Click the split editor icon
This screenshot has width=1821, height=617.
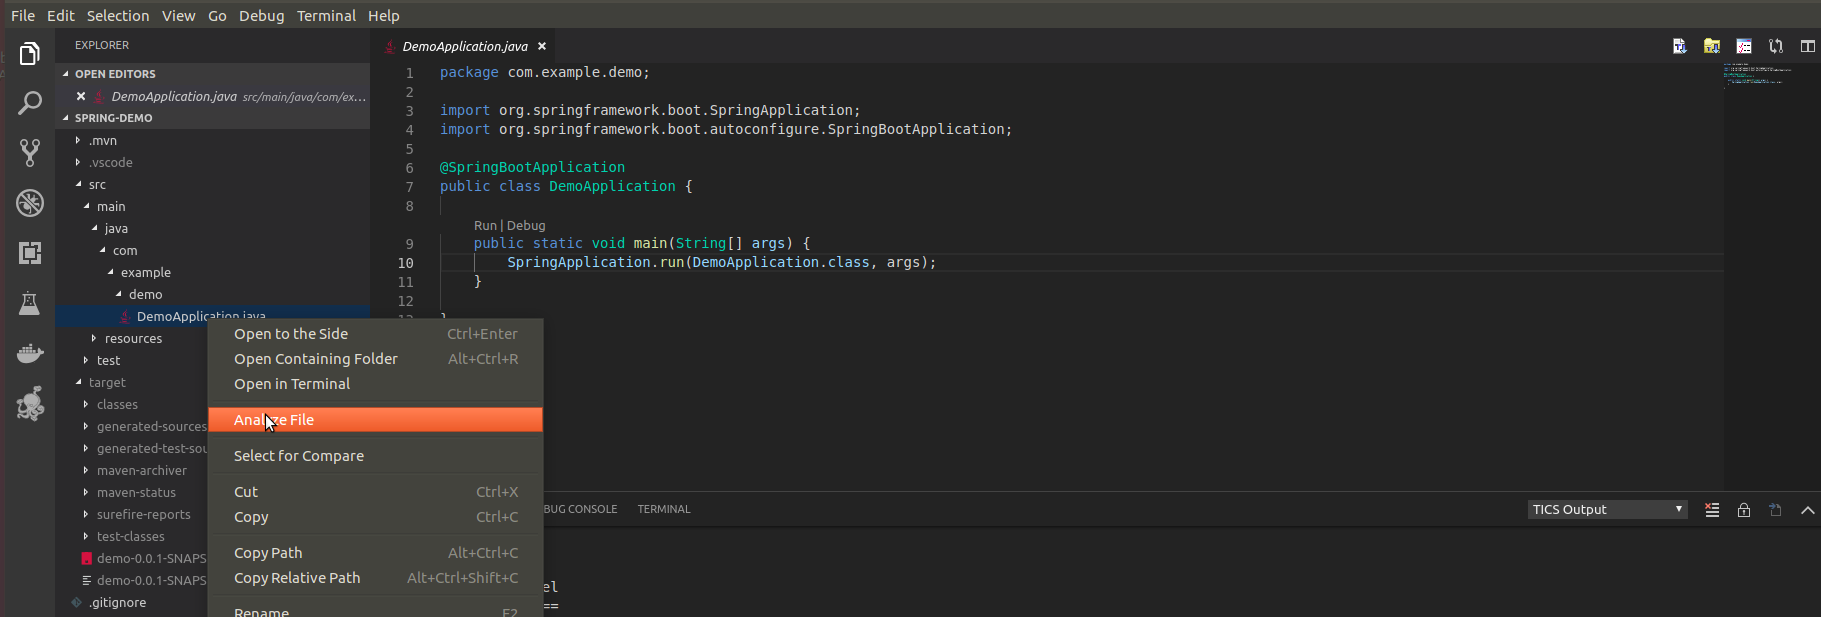pyautogui.click(x=1808, y=46)
